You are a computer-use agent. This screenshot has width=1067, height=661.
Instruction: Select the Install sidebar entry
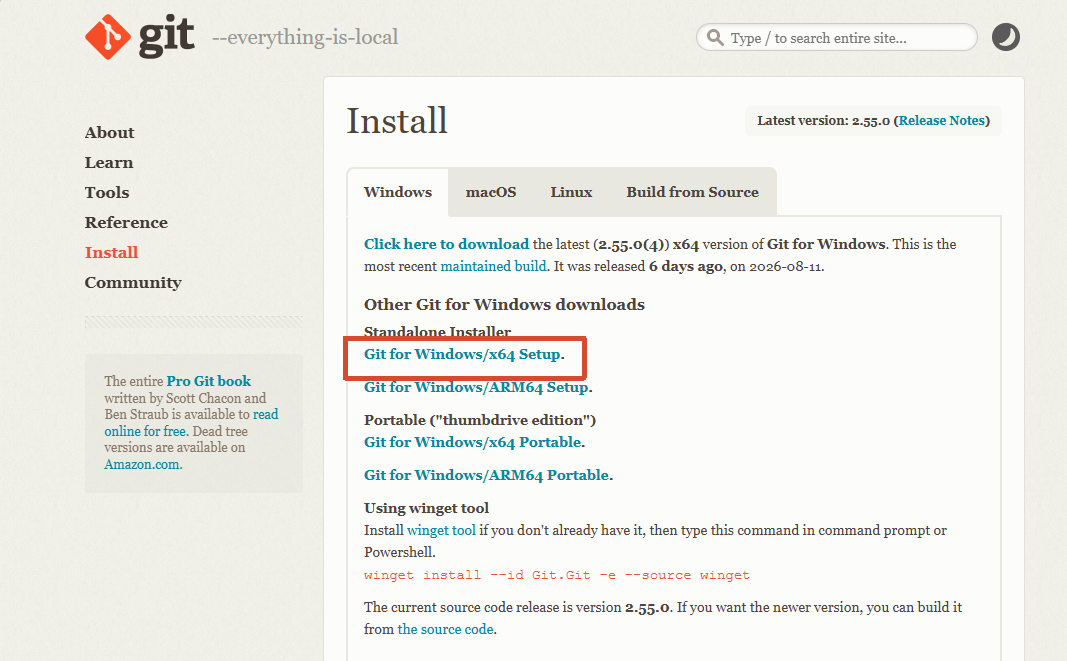(112, 253)
